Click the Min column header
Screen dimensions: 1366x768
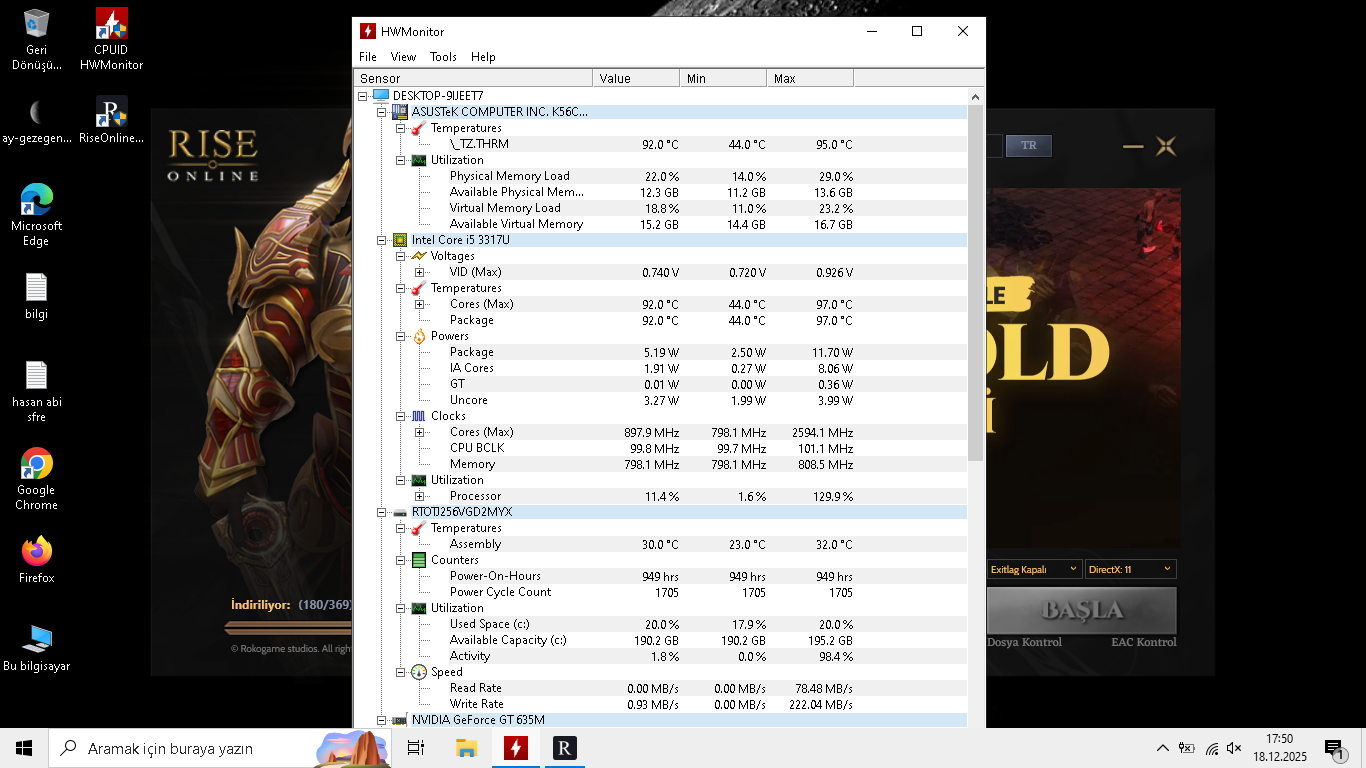[723, 78]
